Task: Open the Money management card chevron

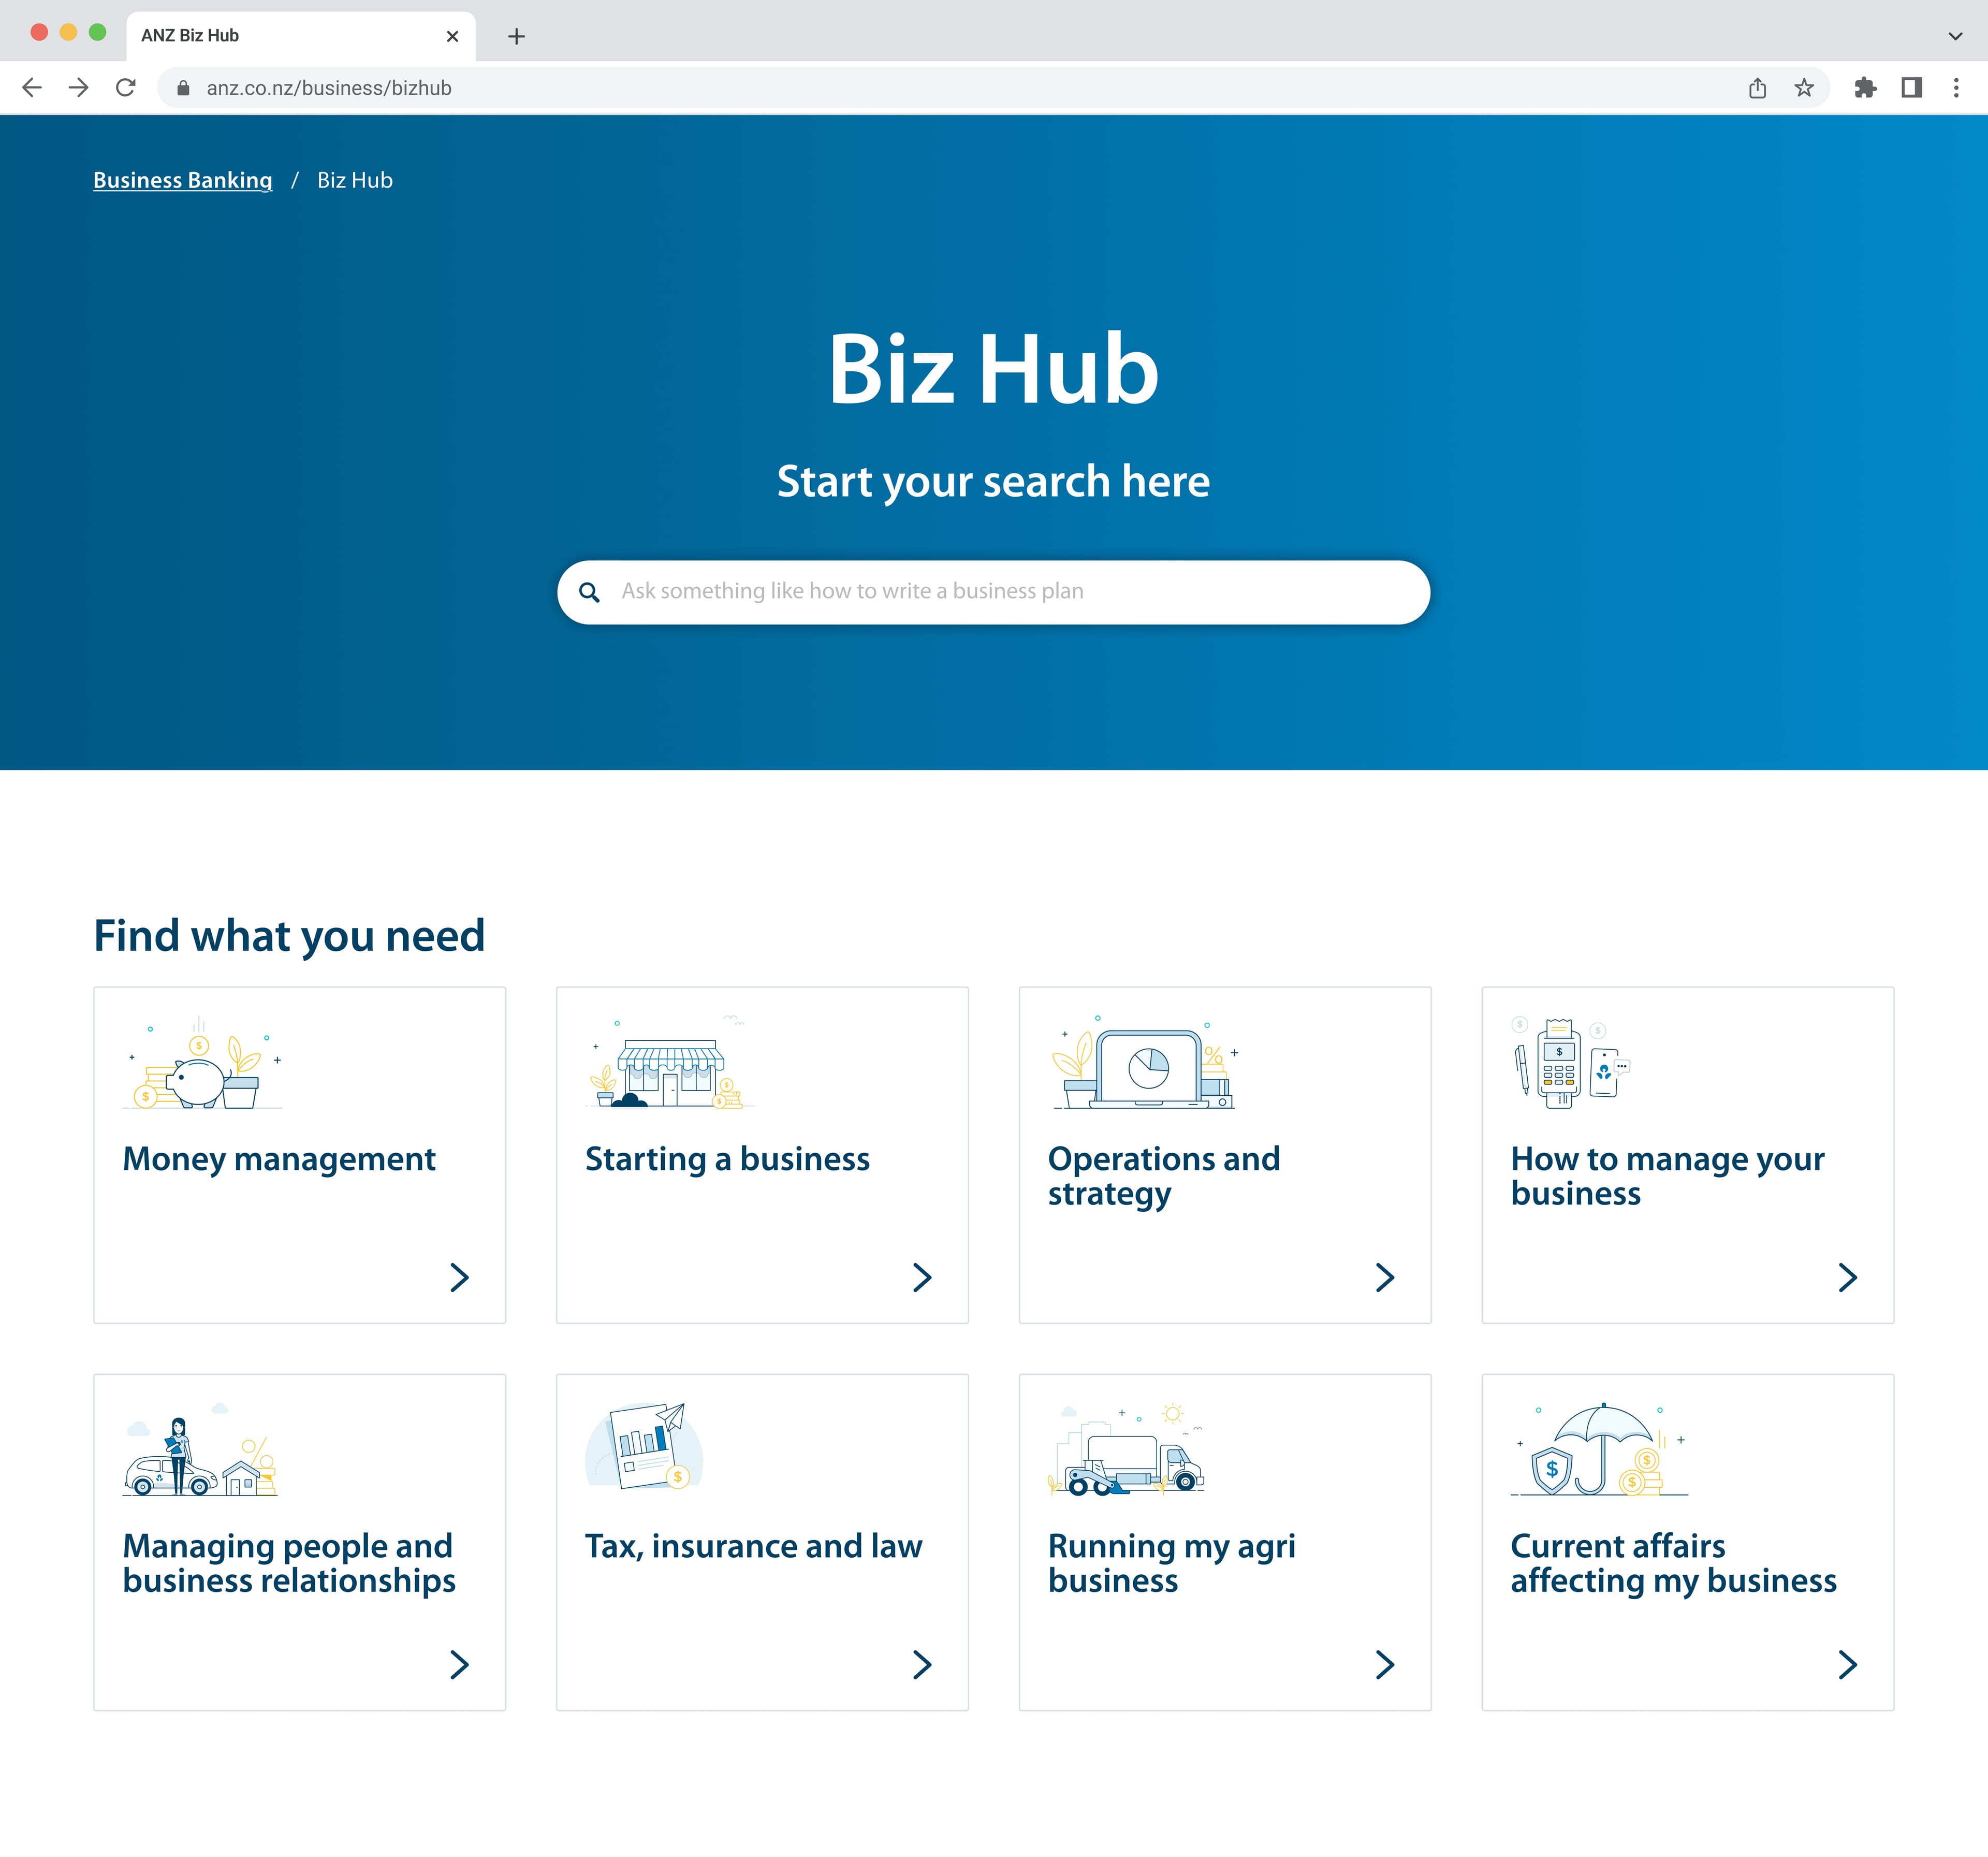Action: (x=459, y=1277)
